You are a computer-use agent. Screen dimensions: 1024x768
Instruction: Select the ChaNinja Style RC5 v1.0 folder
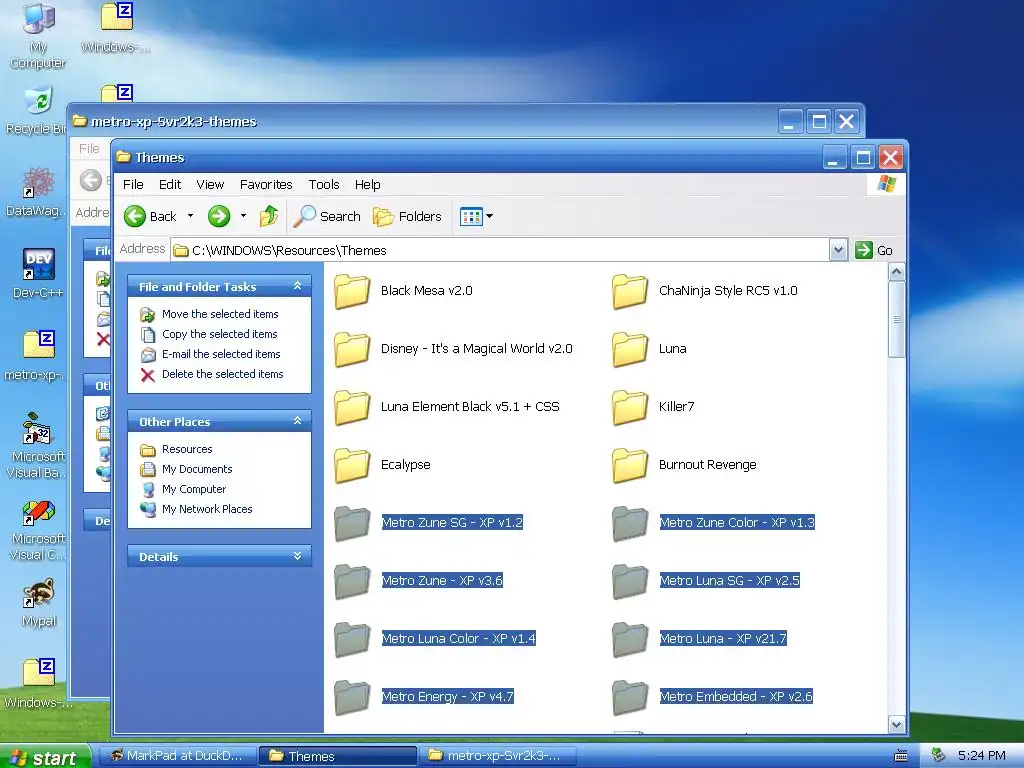(x=705, y=291)
